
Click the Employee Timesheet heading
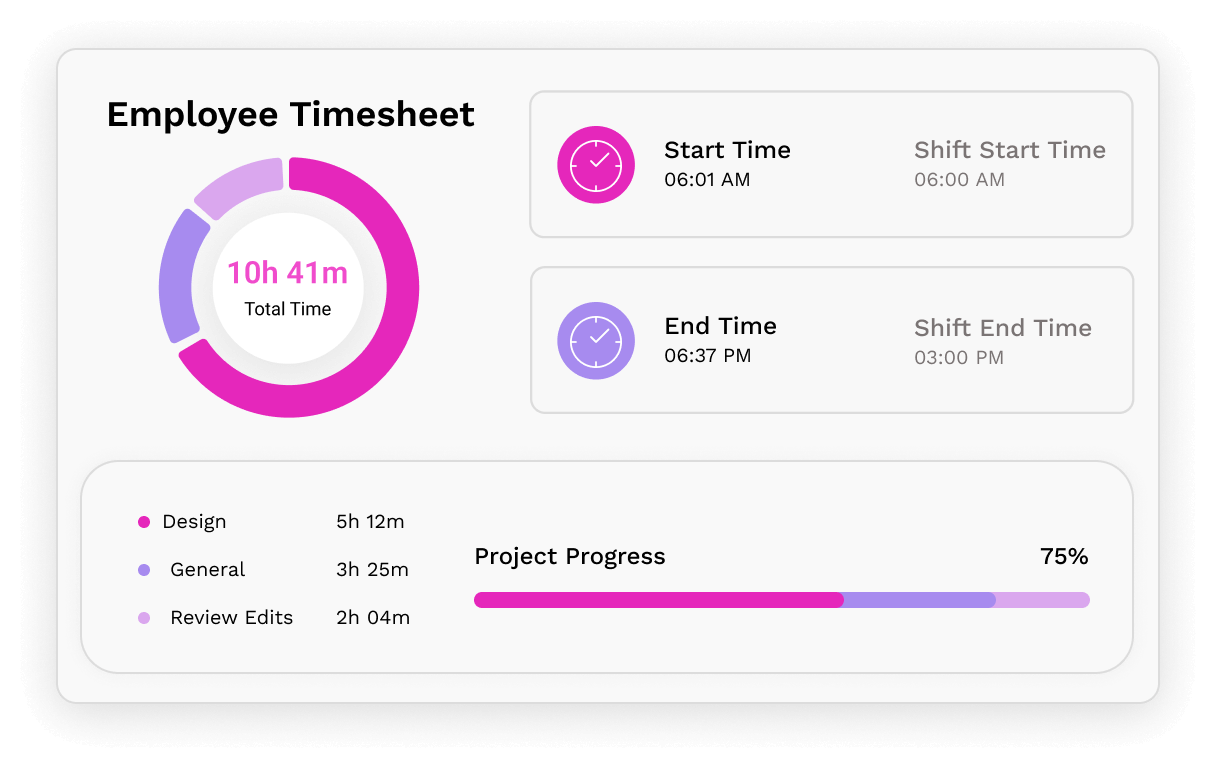(290, 115)
